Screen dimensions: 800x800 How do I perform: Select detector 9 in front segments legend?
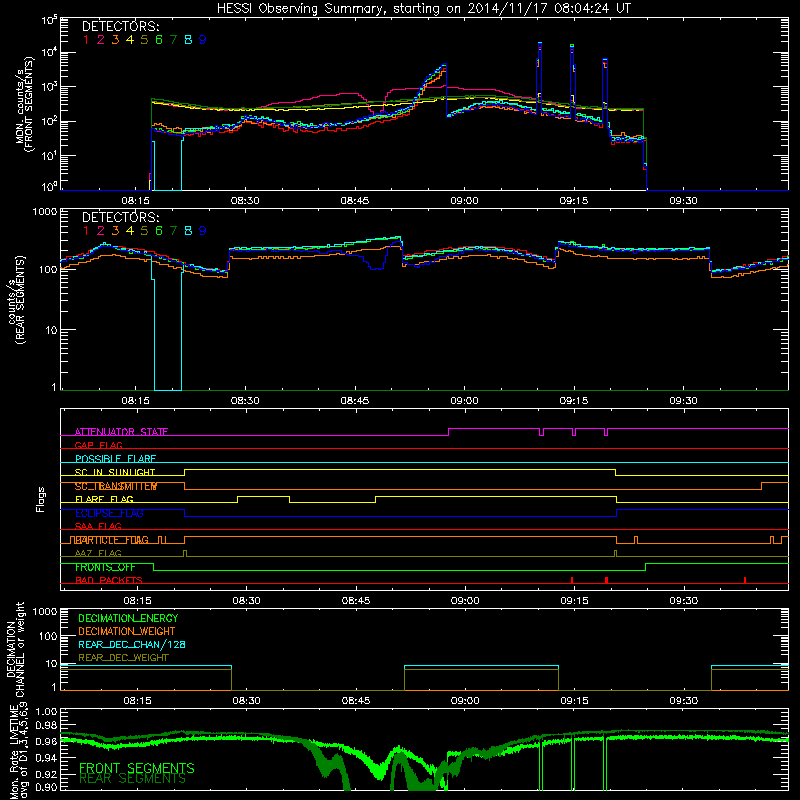pyautogui.click(x=203, y=40)
